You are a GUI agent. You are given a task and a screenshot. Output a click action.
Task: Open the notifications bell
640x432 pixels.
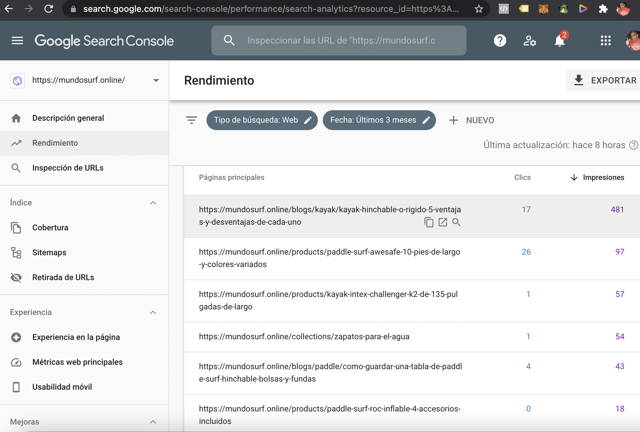(x=560, y=40)
